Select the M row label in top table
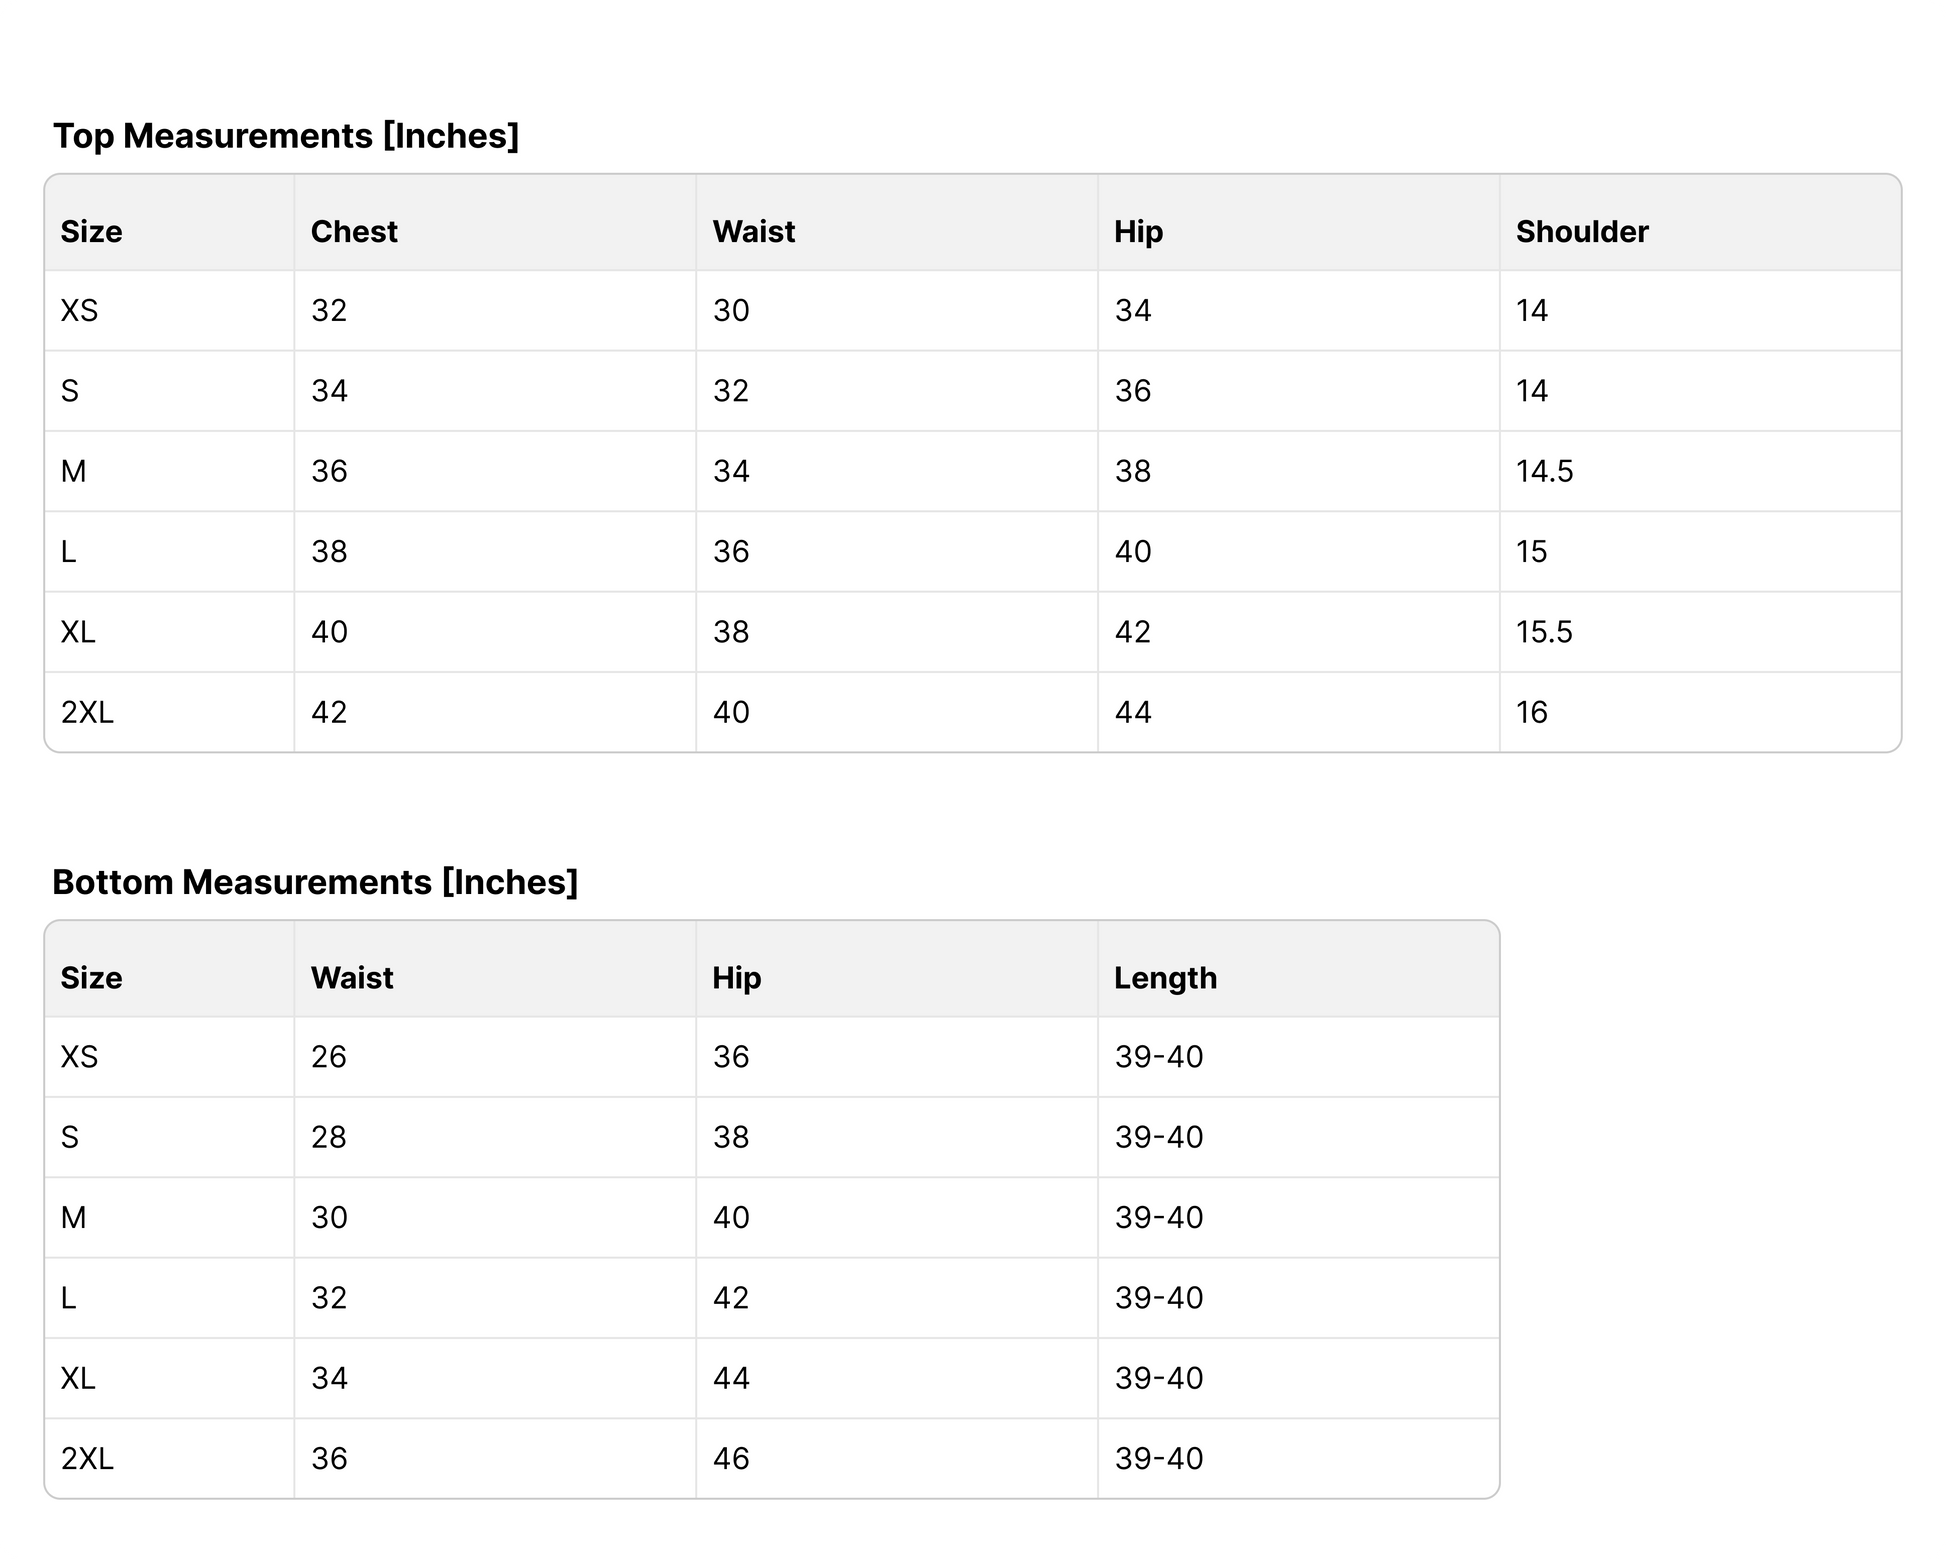 (x=73, y=471)
